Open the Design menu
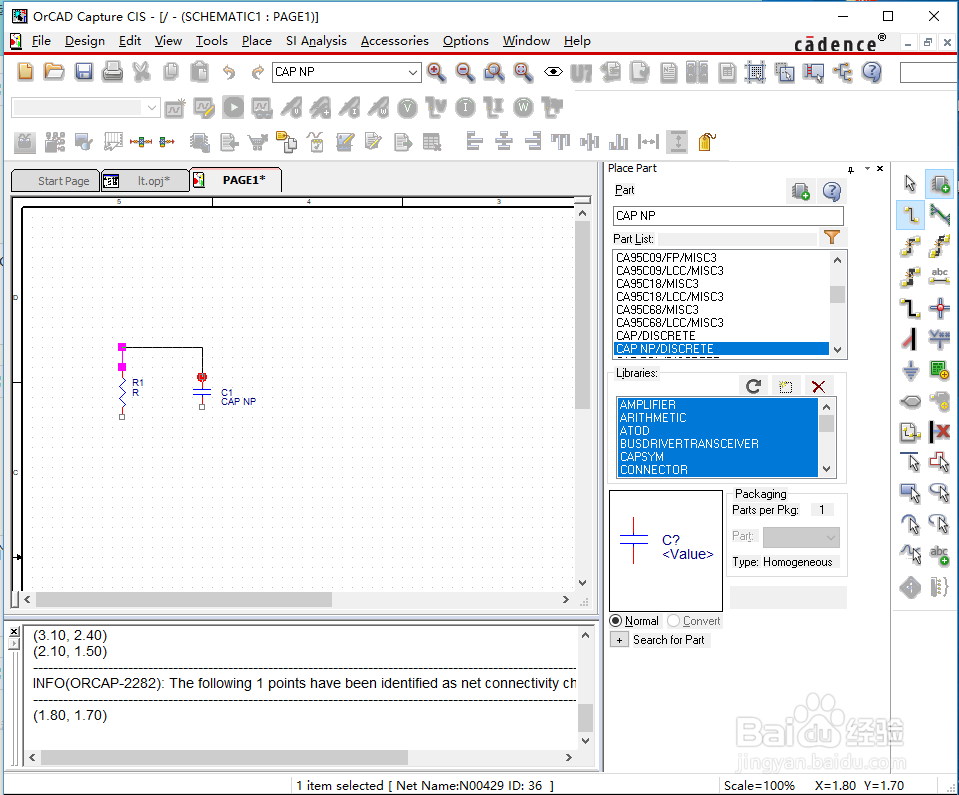 click(85, 41)
